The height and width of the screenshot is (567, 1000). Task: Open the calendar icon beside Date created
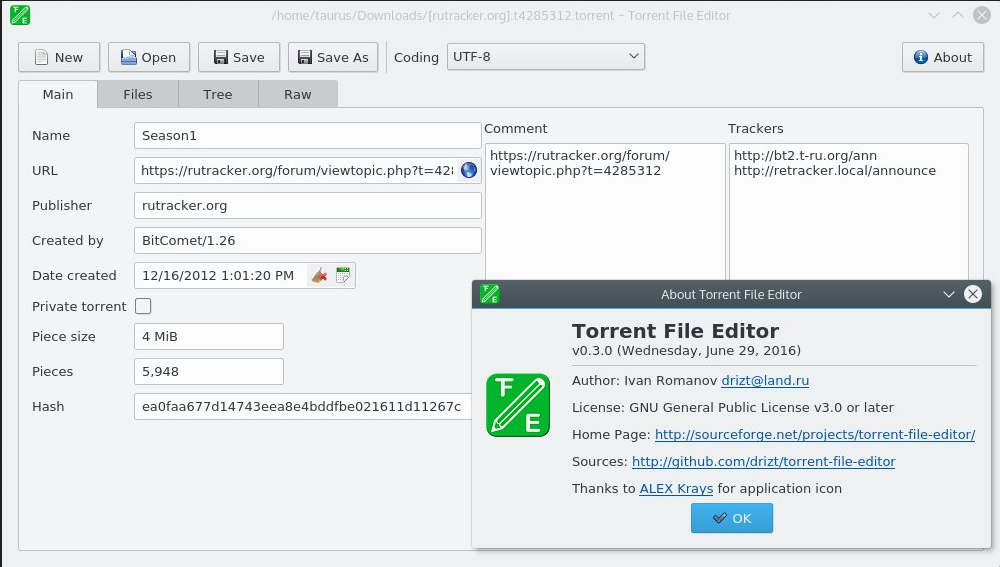click(343, 276)
